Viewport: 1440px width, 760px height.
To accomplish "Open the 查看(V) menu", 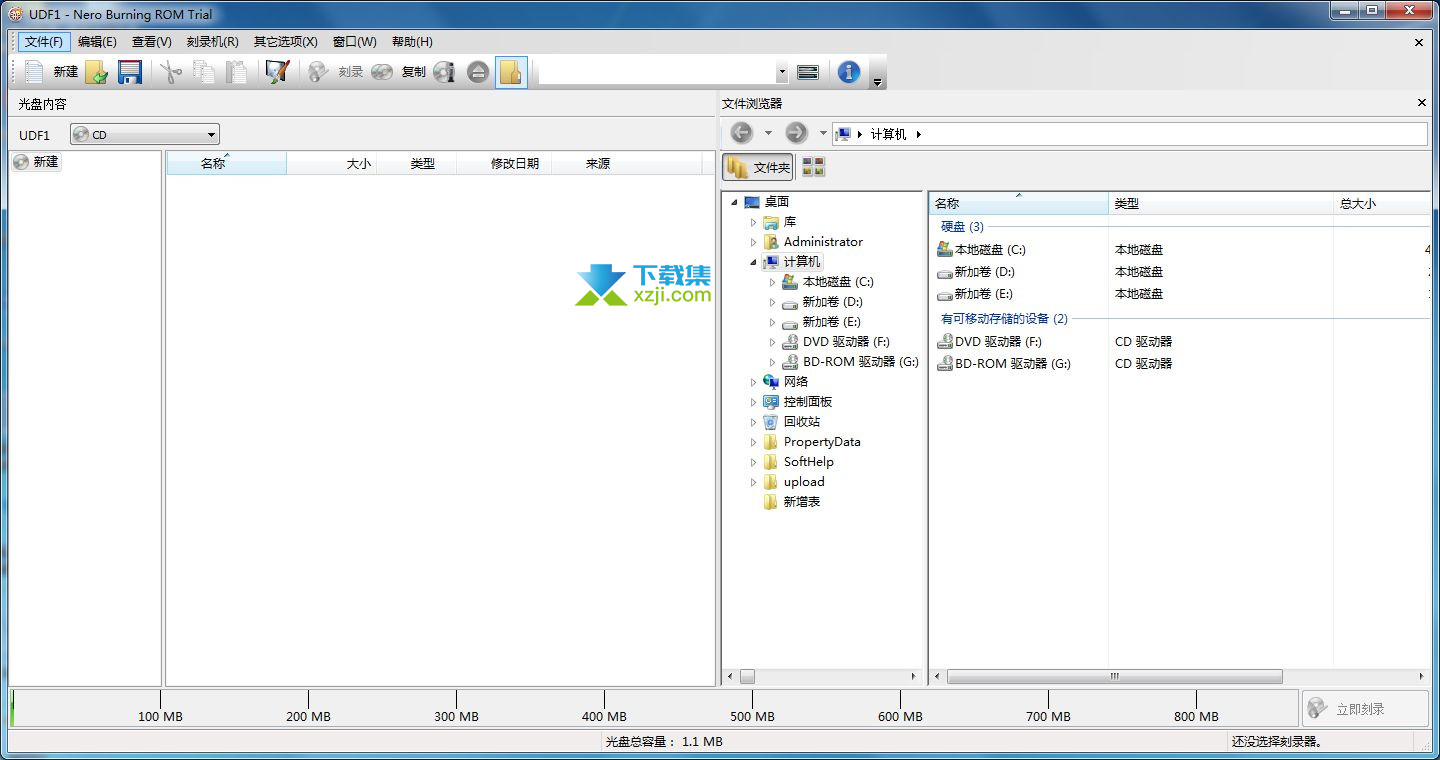I will [151, 42].
